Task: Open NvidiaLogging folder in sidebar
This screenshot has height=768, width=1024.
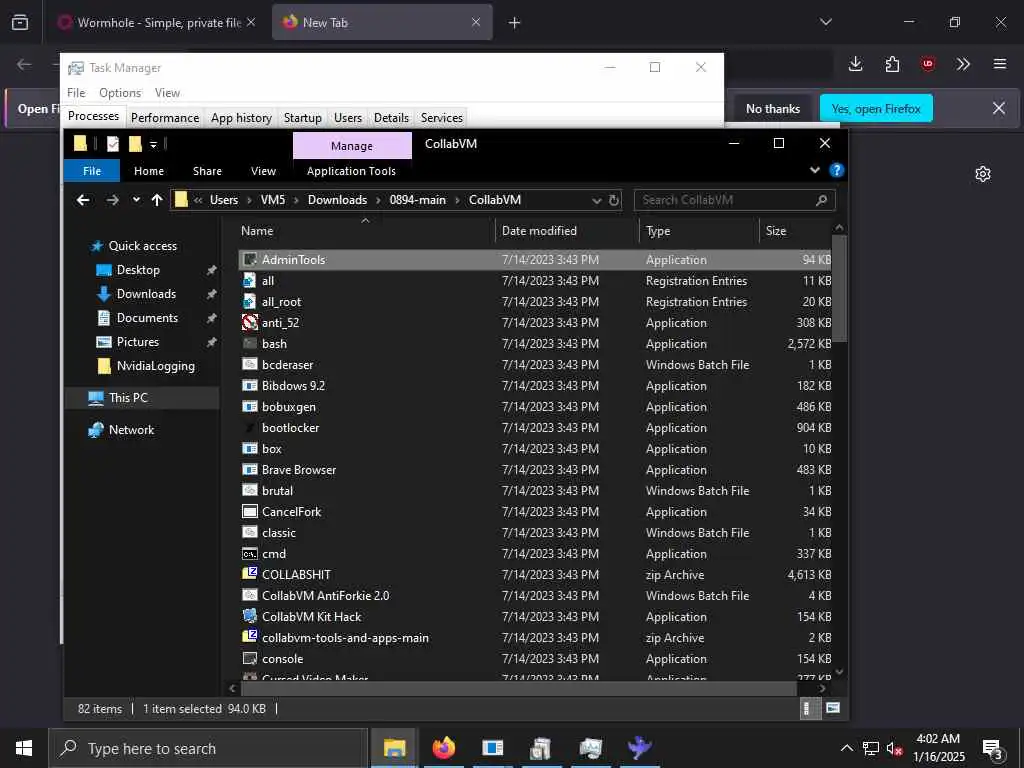Action: point(155,366)
